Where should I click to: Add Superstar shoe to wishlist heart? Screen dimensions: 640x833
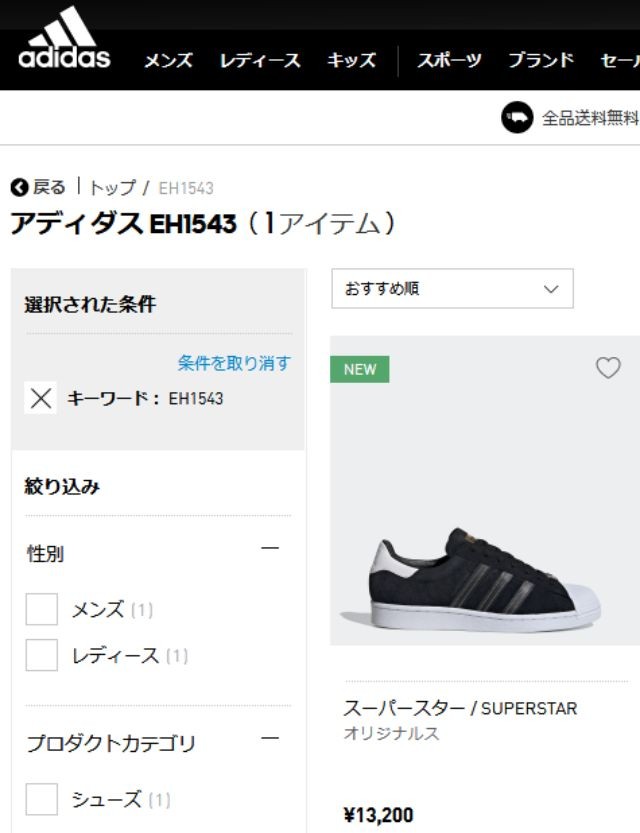click(608, 368)
